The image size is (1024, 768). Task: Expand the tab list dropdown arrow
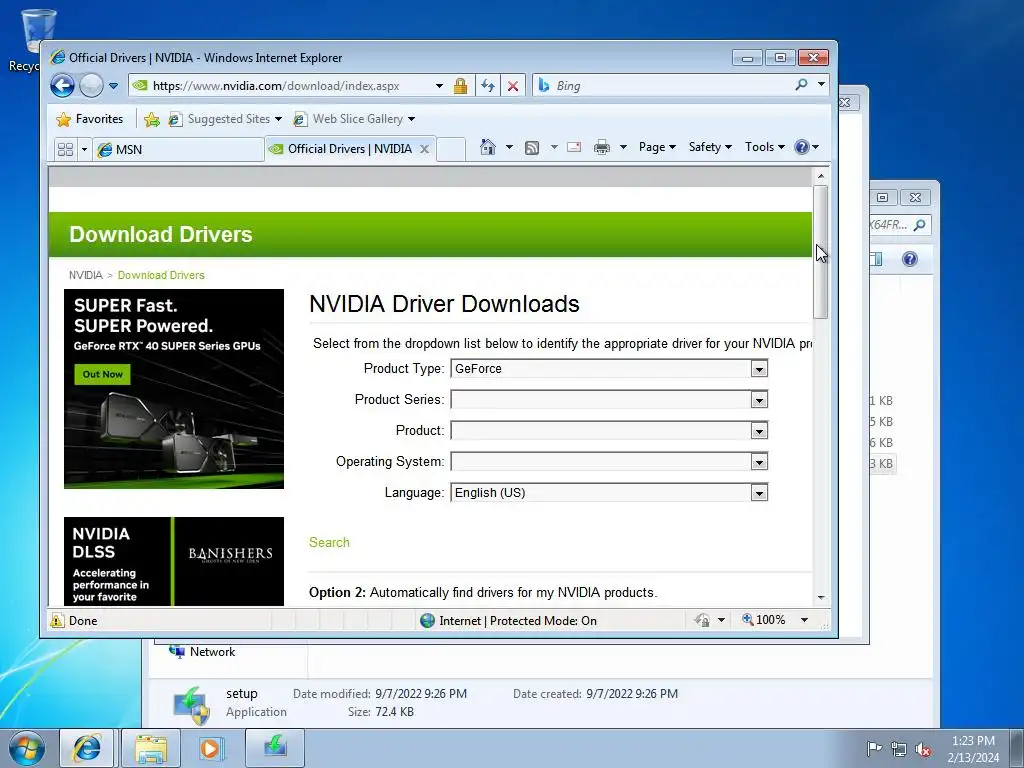pos(84,150)
